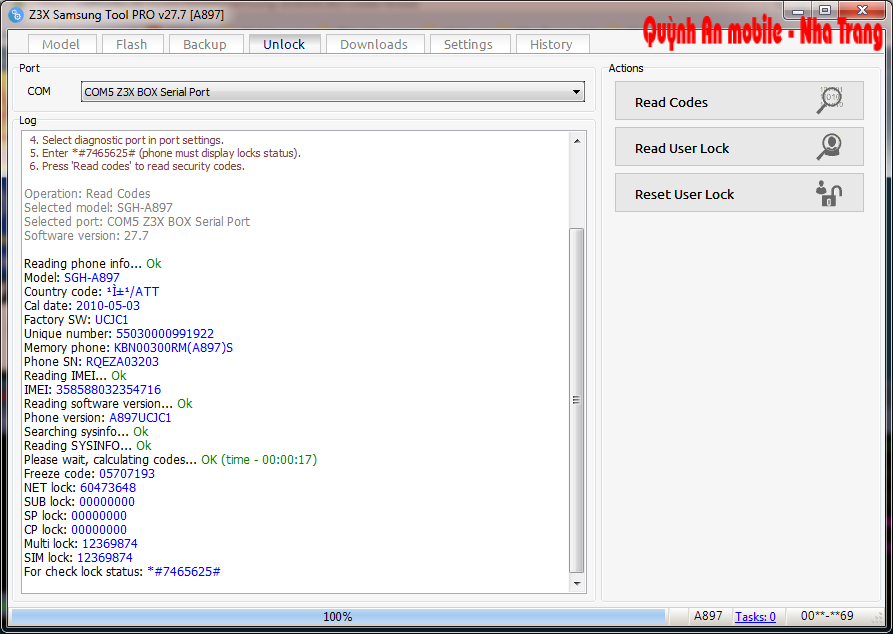Switch to the Settings tab
893x634 pixels.
(x=469, y=44)
